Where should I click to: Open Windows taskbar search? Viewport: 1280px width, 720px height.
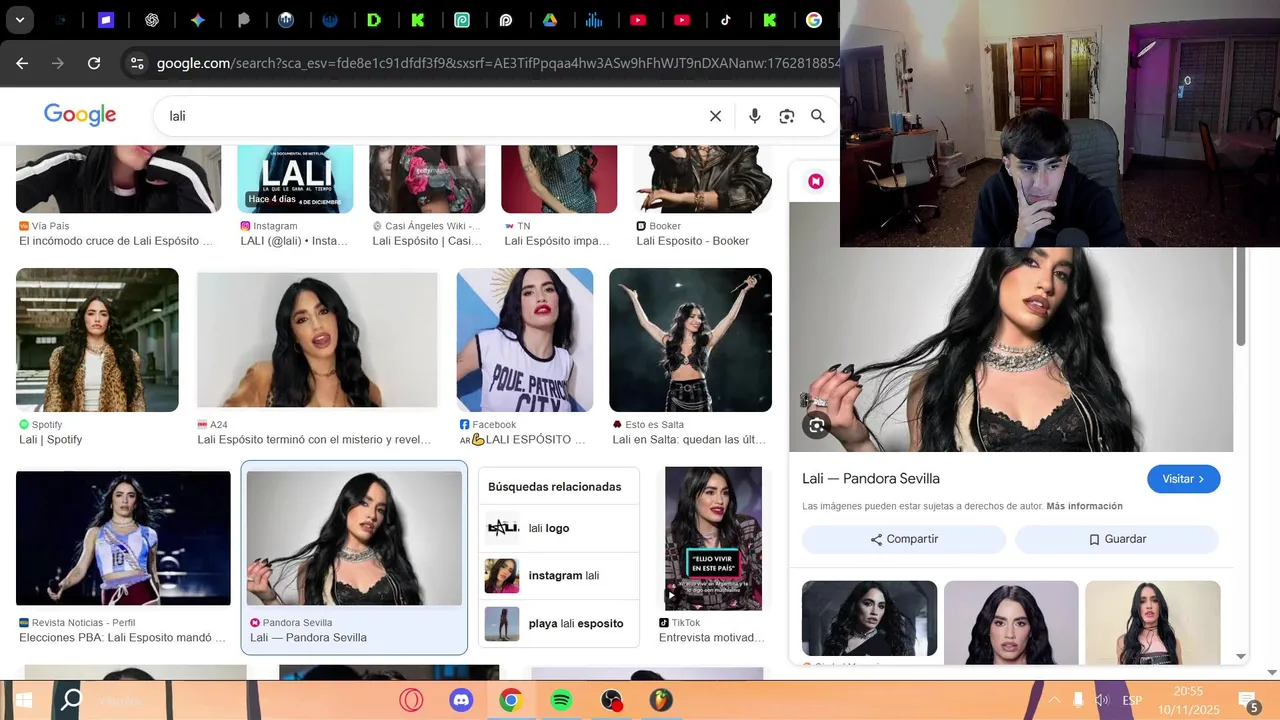pyautogui.click(x=72, y=700)
